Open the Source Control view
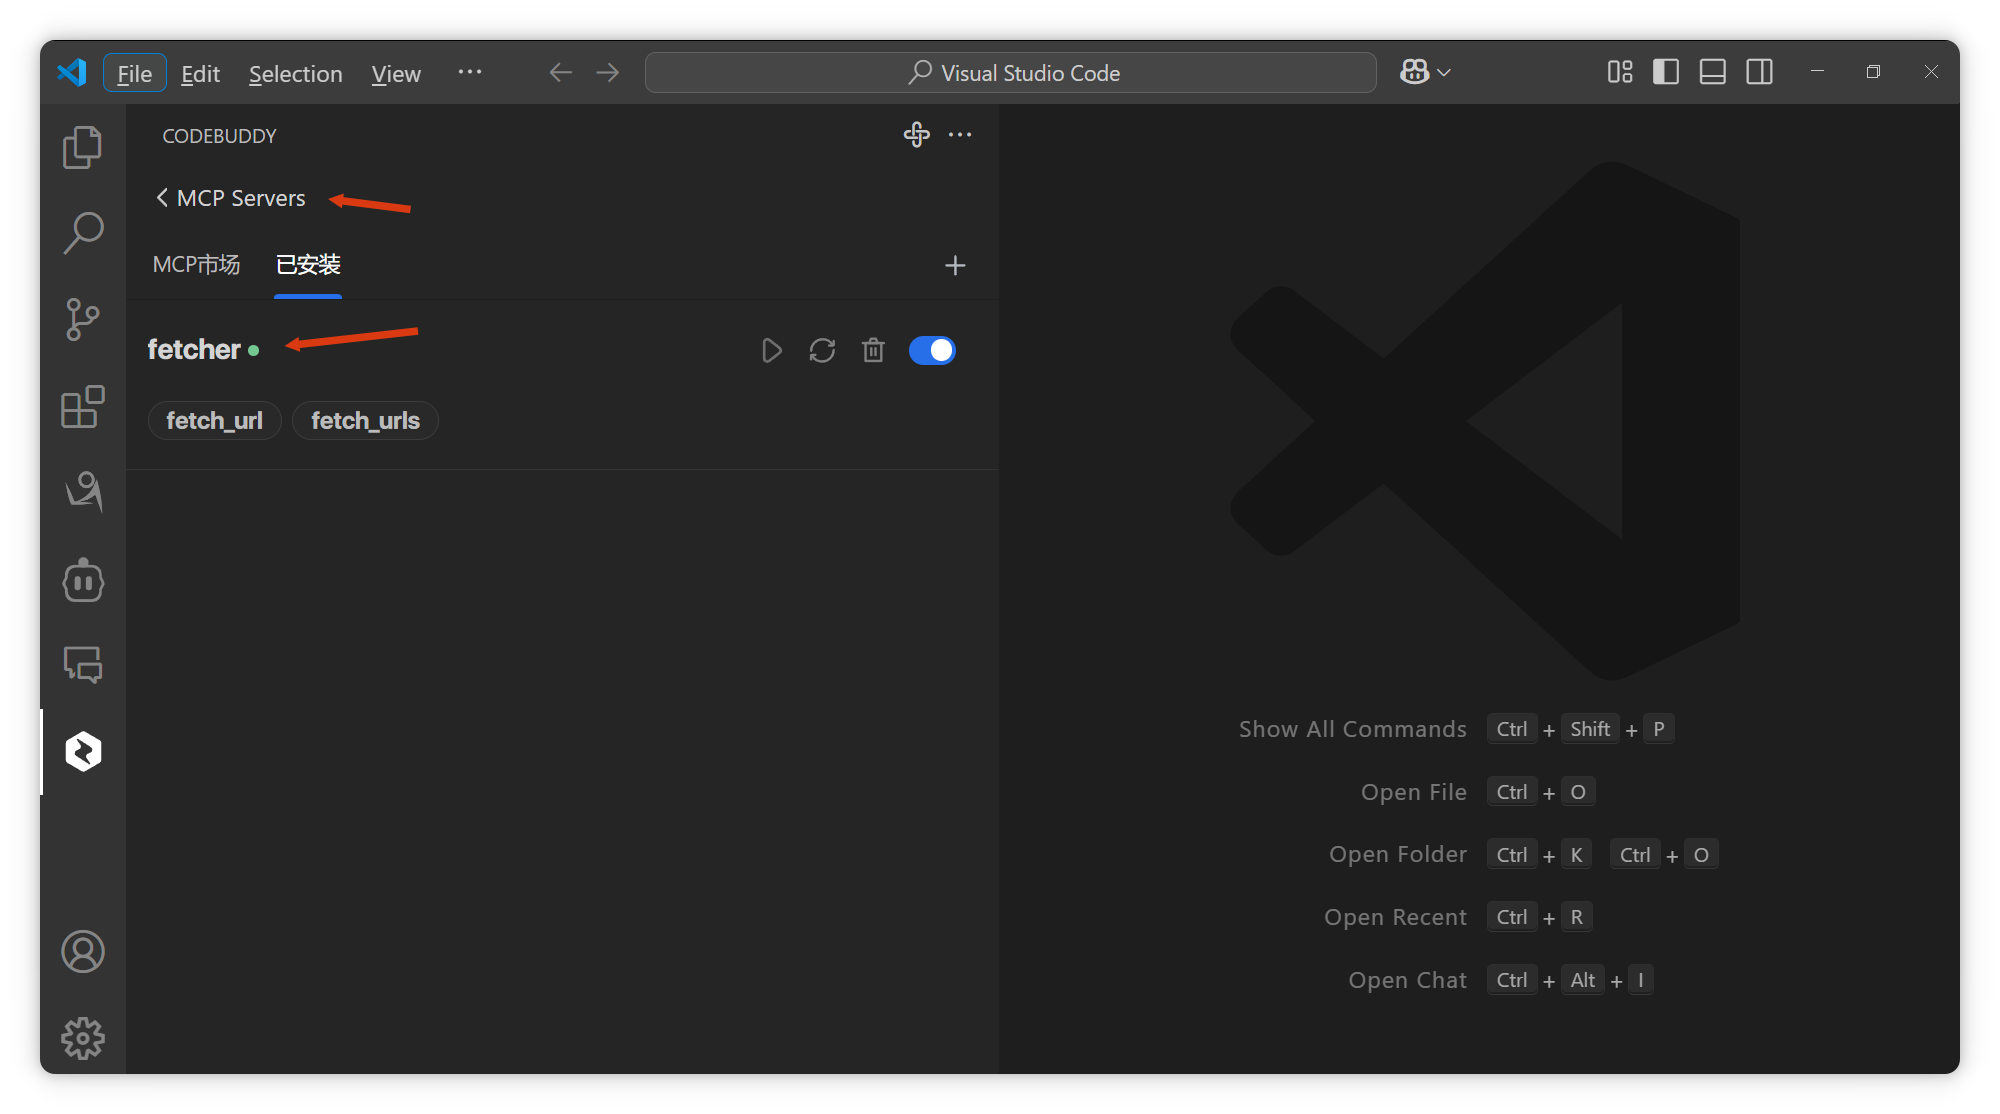This screenshot has height=1114, width=2000. (x=83, y=320)
